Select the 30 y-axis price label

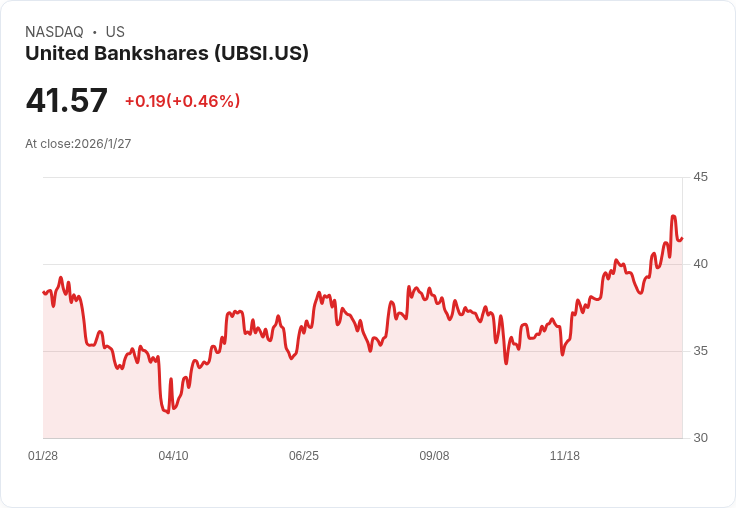pyautogui.click(x=700, y=438)
